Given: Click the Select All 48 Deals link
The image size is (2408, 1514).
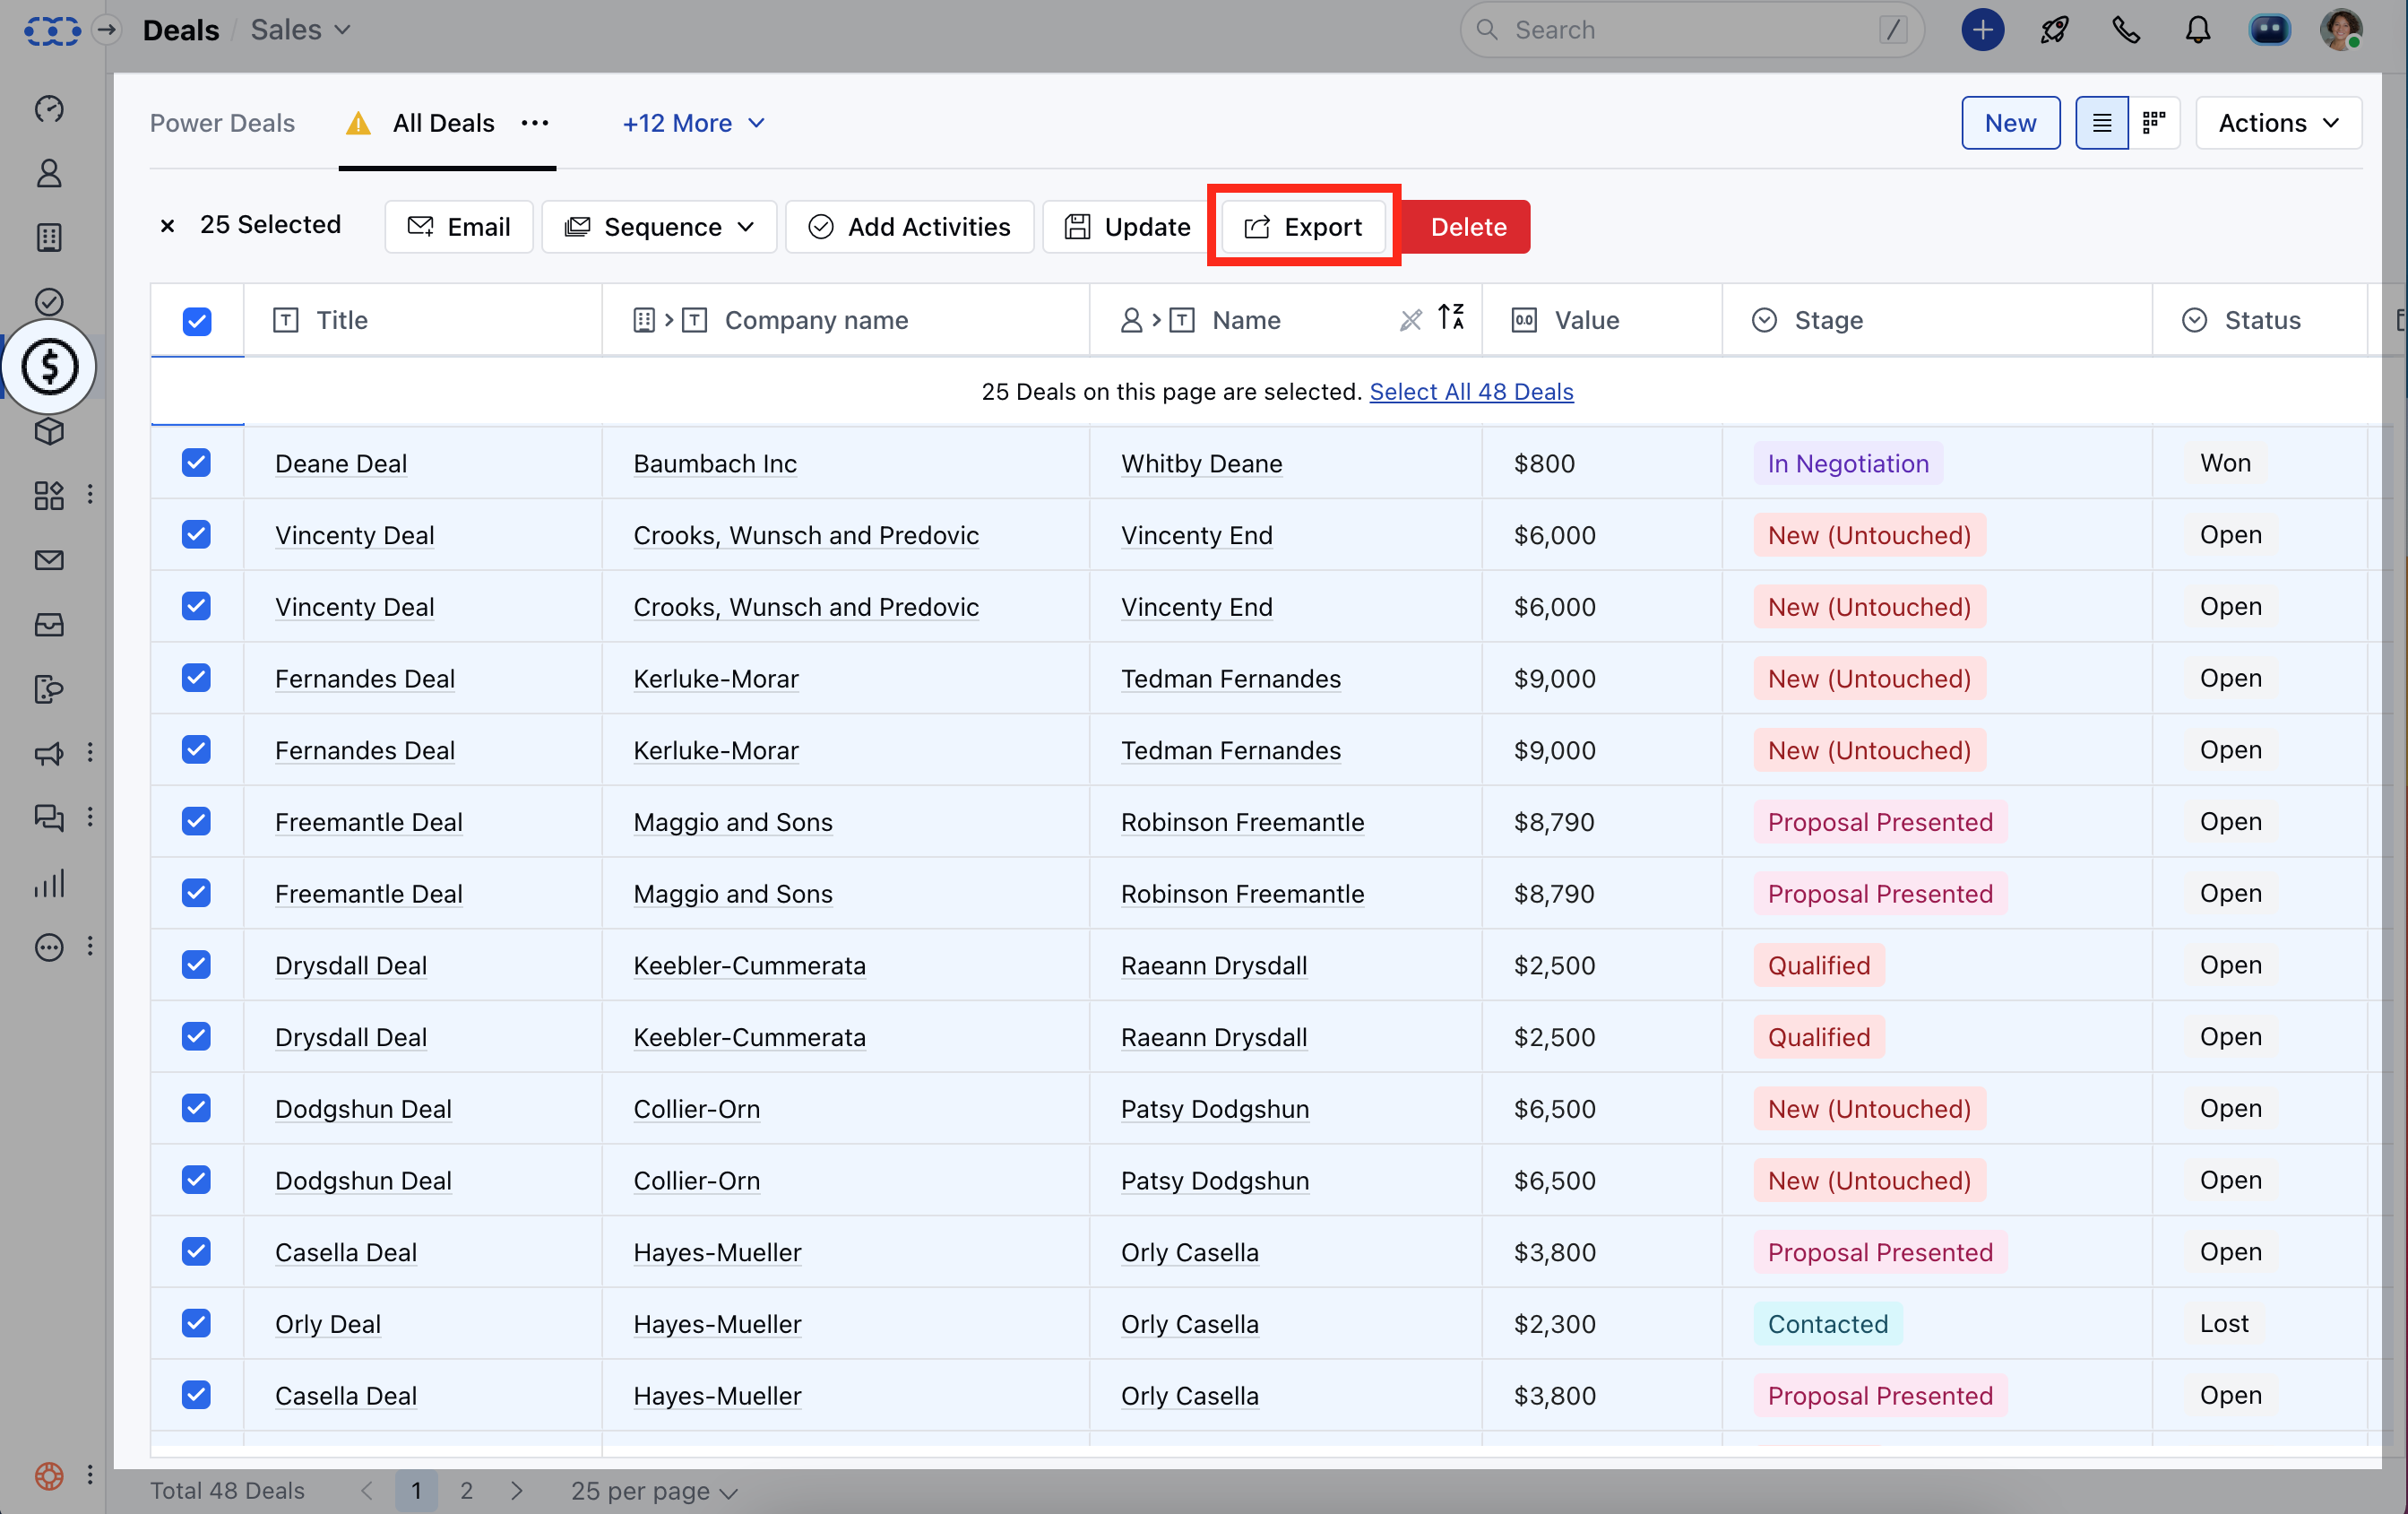Looking at the screenshot, I should tap(1471, 392).
